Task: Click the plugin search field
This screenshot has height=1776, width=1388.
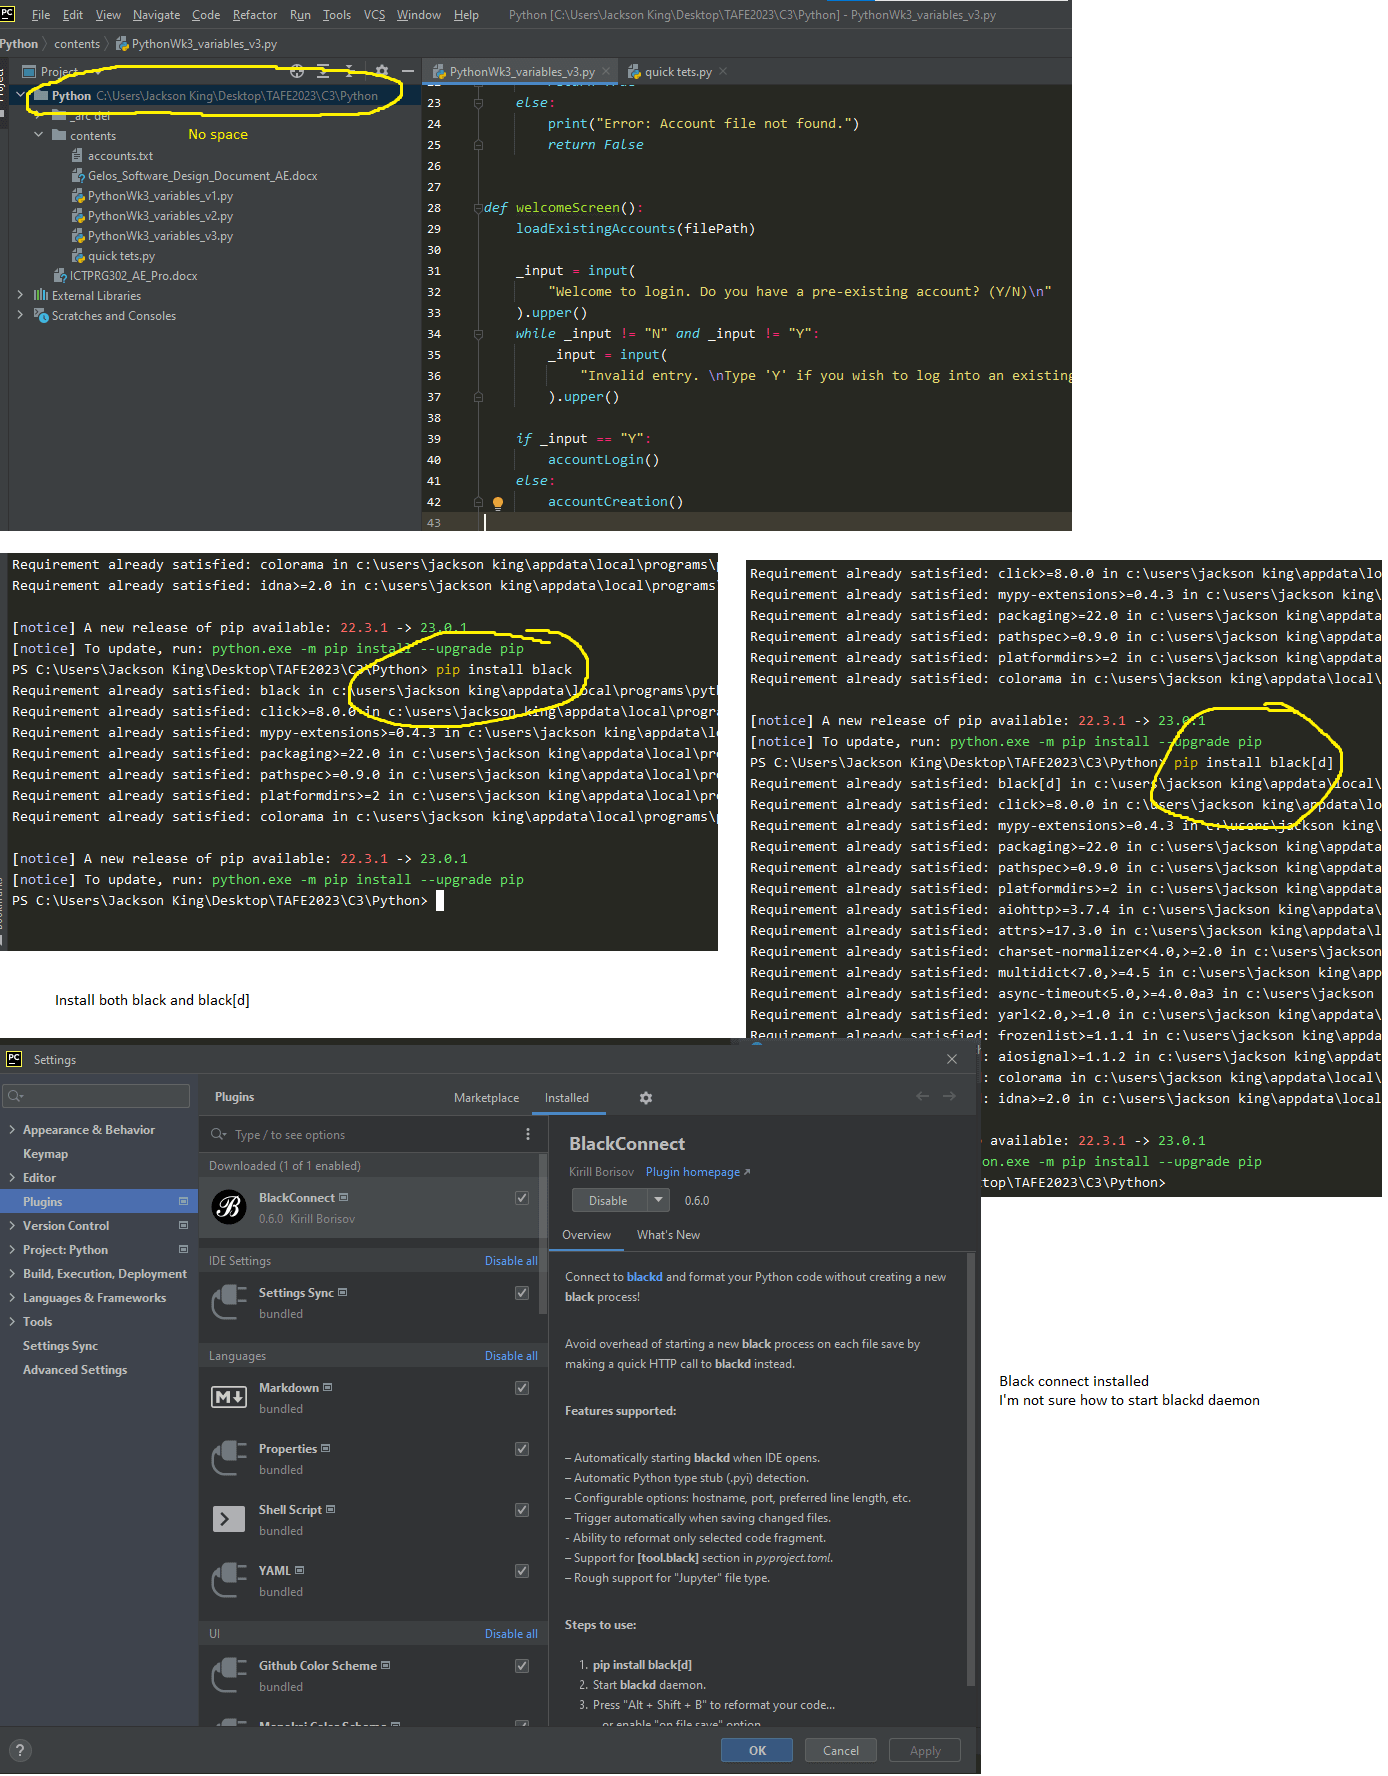Action: click(365, 1135)
